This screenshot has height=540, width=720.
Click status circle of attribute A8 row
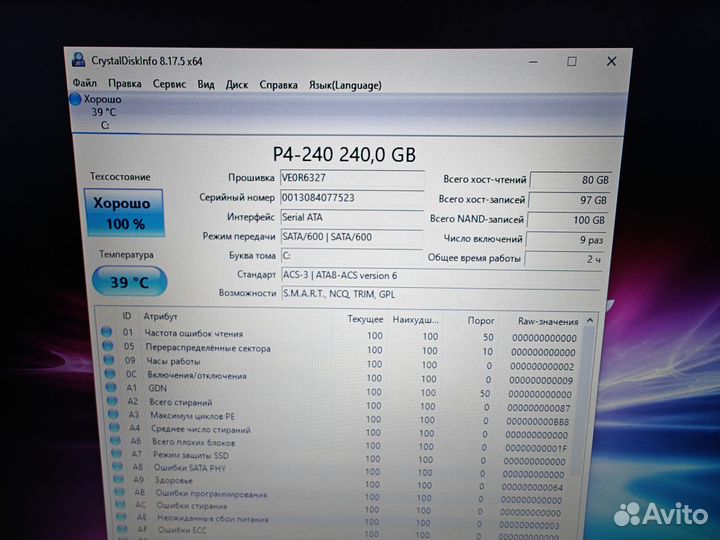tap(118, 467)
